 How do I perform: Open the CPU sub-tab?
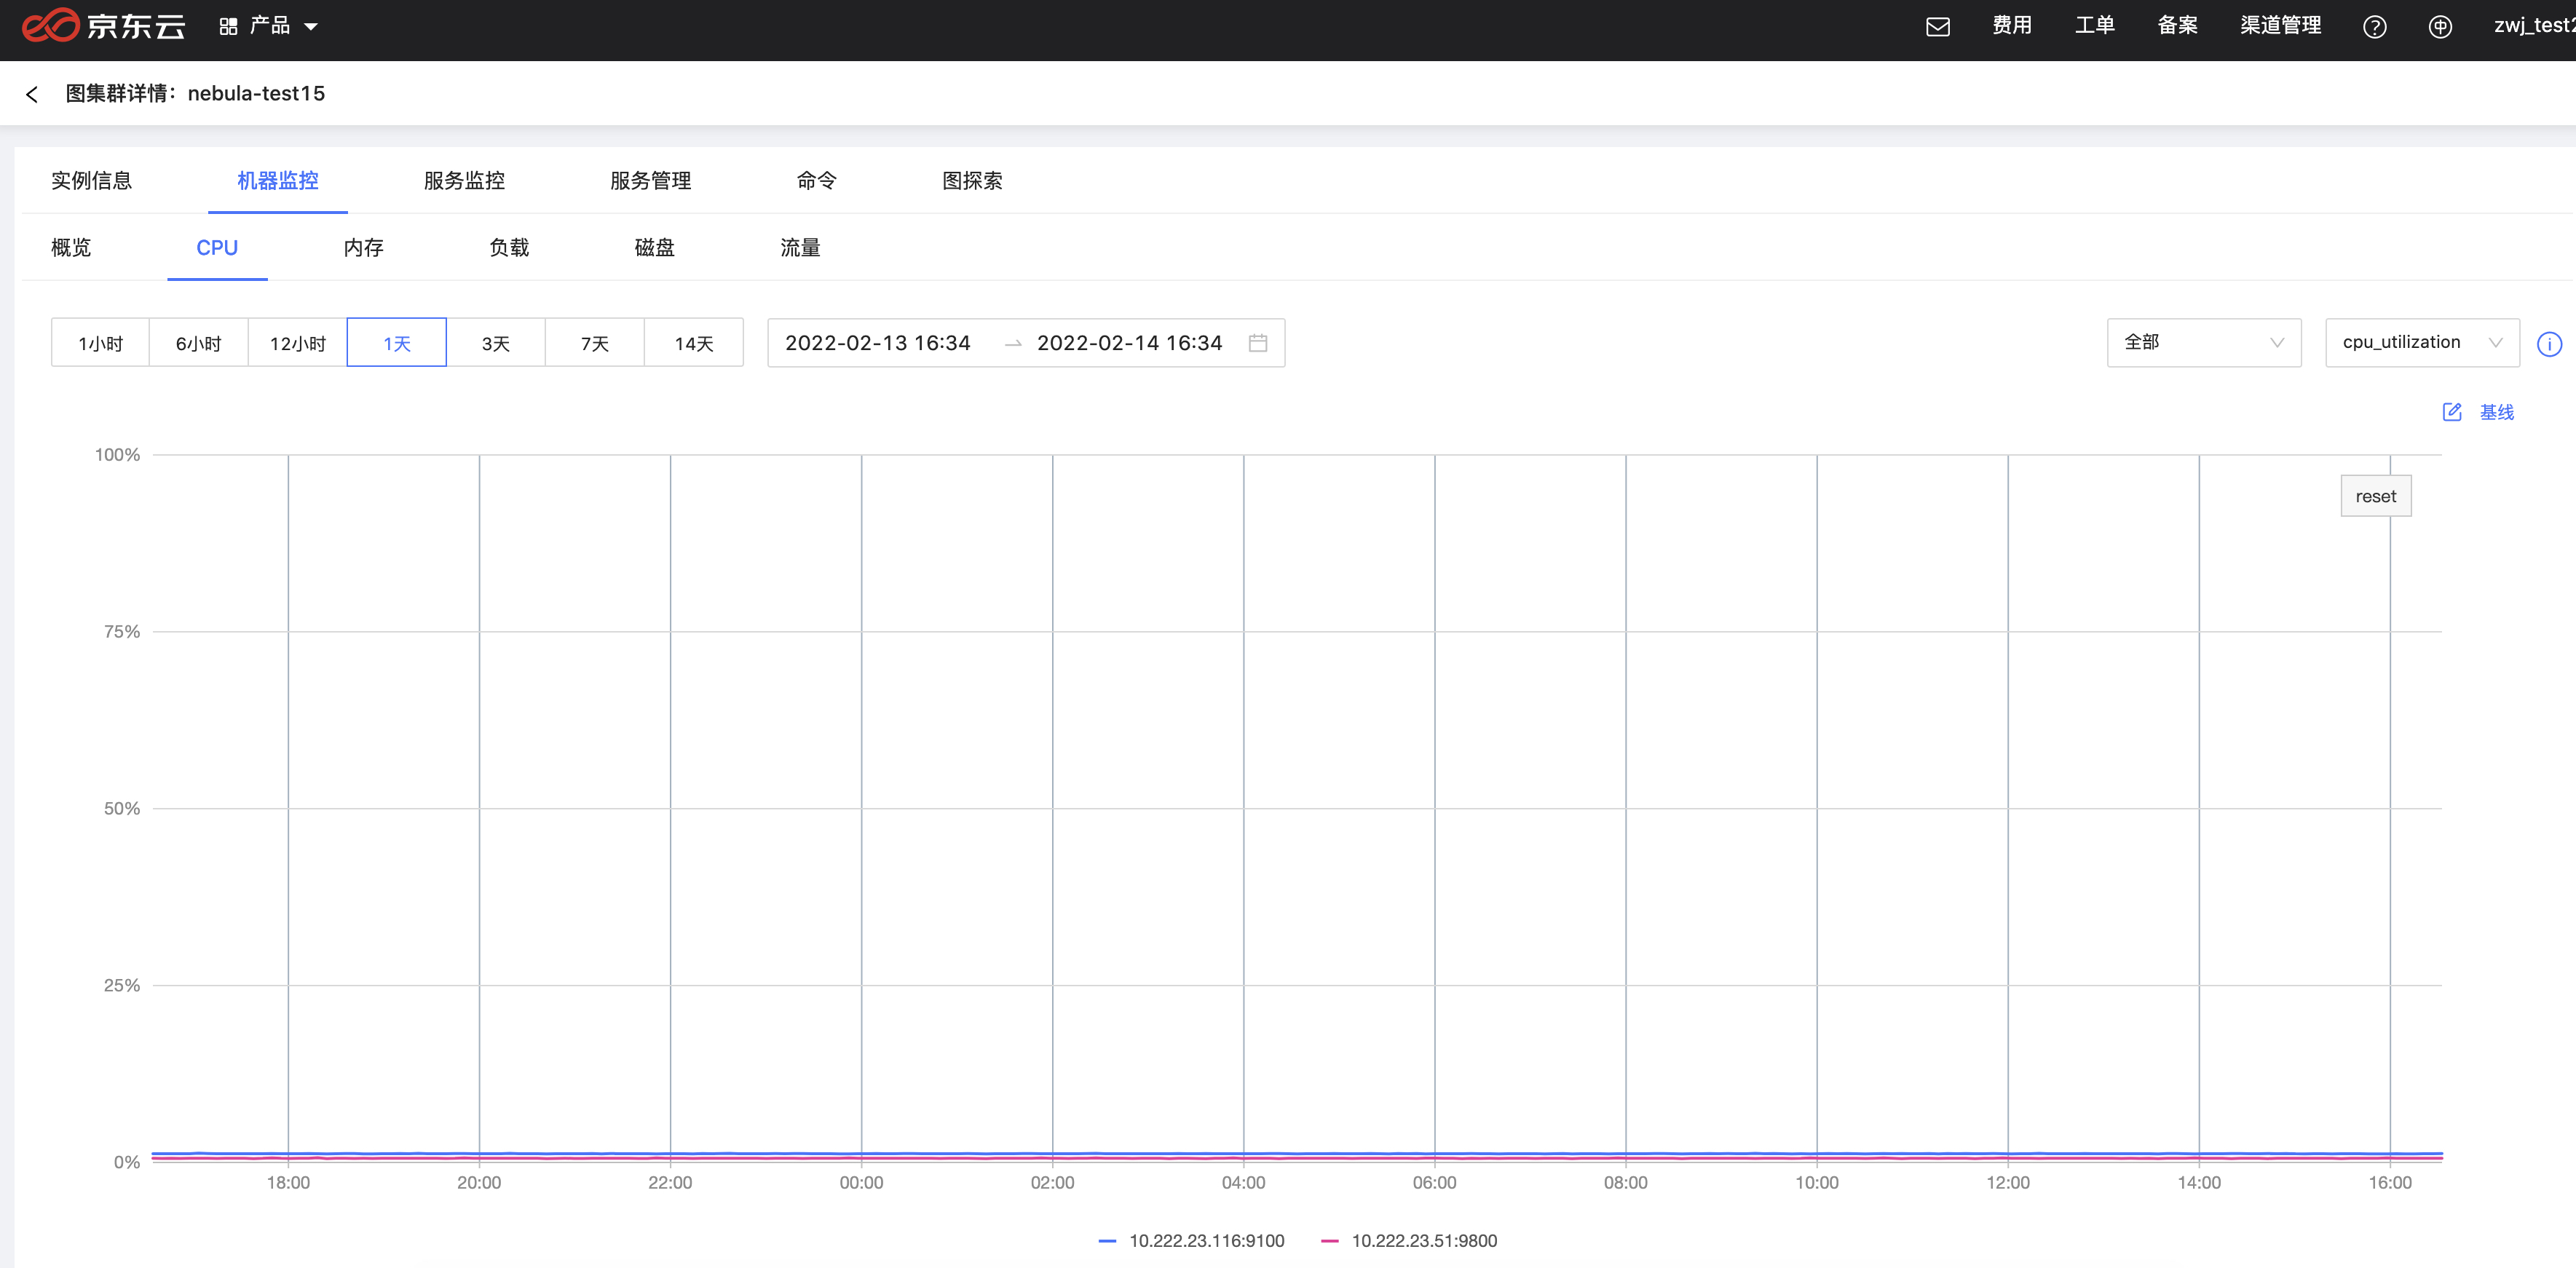(217, 248)
